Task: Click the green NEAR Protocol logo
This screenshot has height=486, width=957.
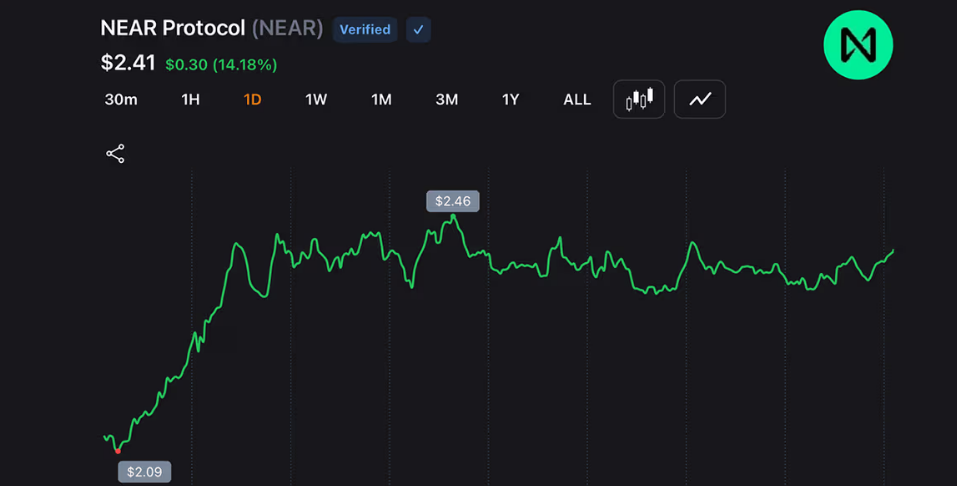Action: 858,45
